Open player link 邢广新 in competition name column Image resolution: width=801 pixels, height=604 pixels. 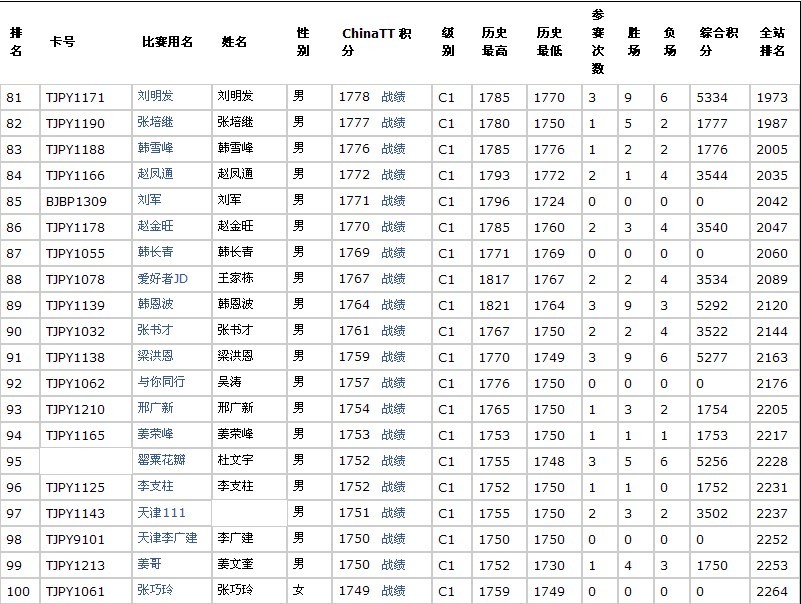tap(155, 408)
